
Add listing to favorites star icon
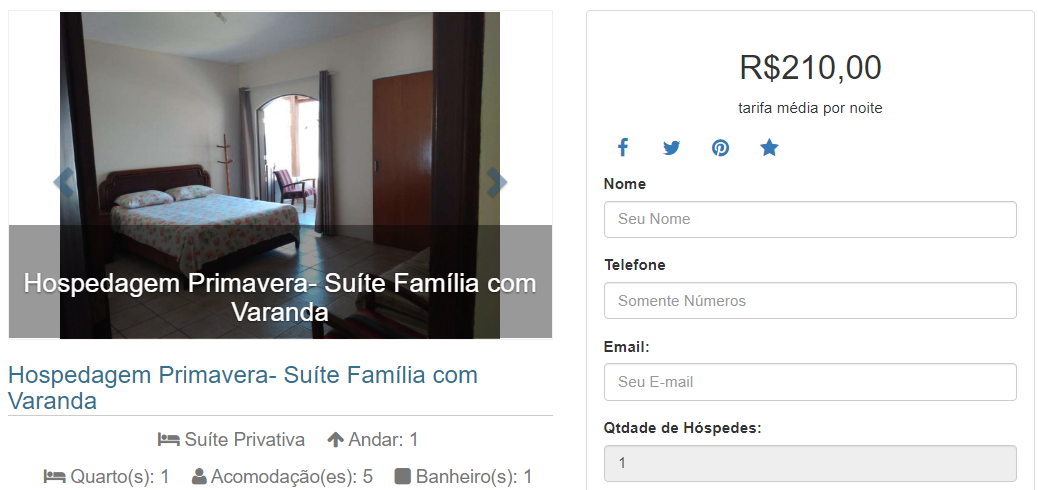pos(769,147)
